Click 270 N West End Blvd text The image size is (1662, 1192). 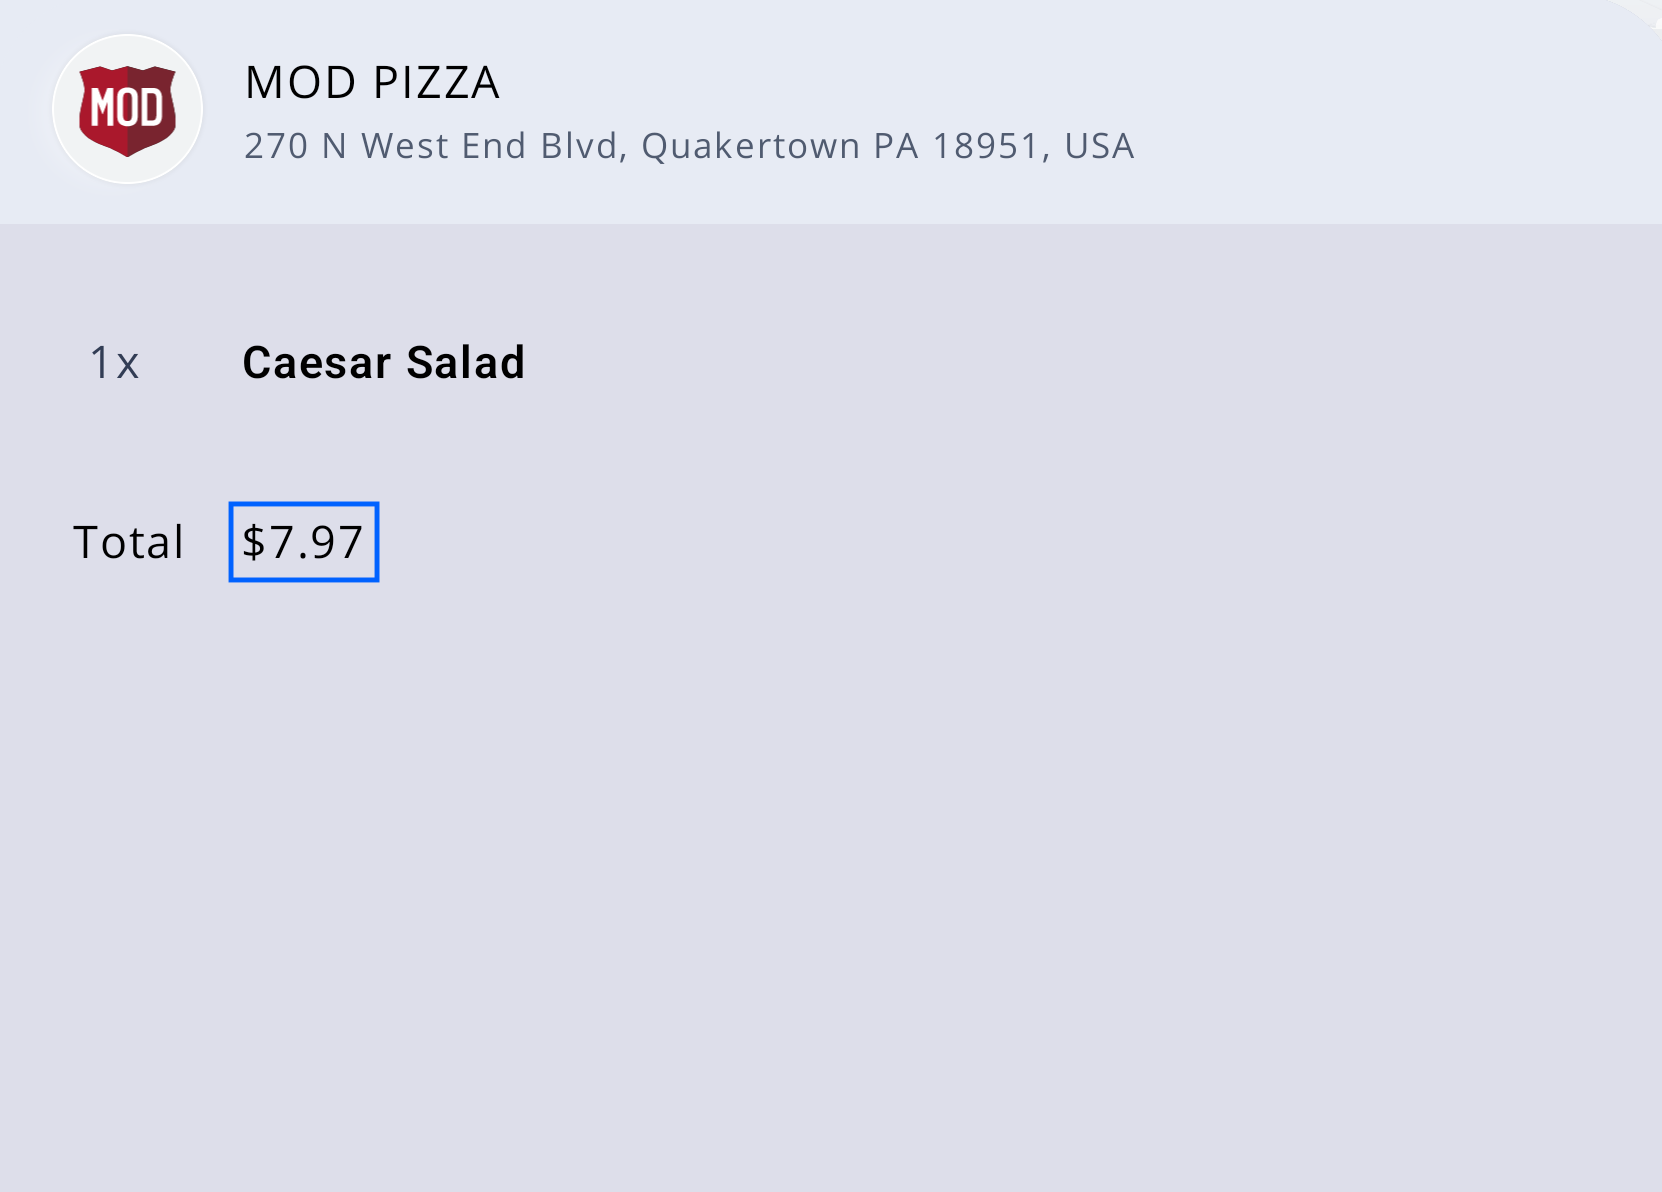[x=431, y=146]
